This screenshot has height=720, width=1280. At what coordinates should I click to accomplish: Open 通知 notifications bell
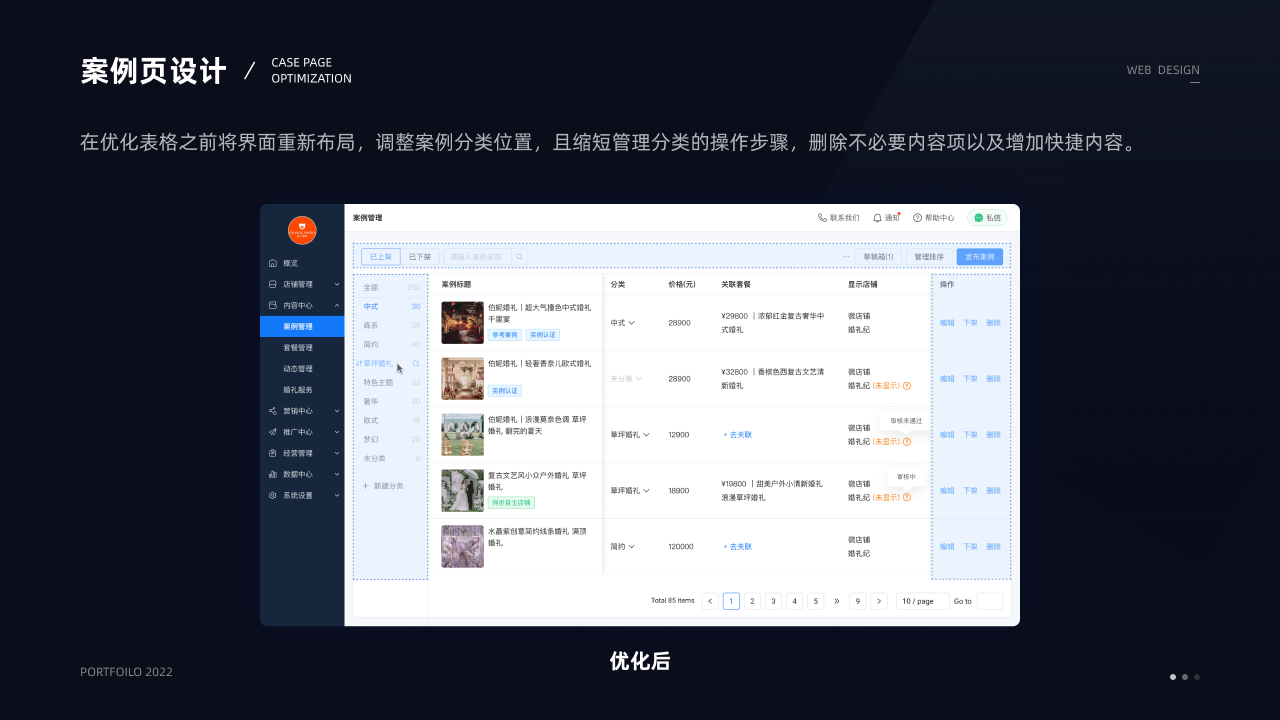click(x=886, y=217)
